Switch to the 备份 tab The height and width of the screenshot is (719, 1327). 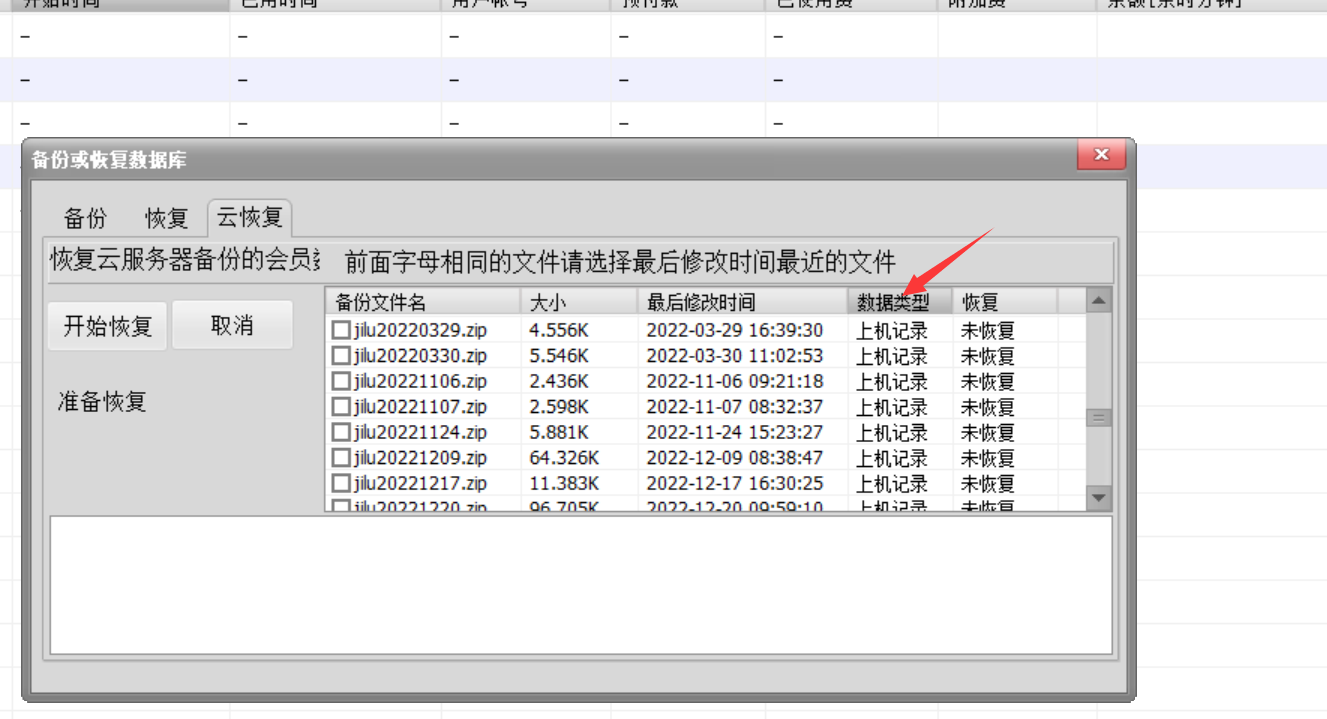85,218
